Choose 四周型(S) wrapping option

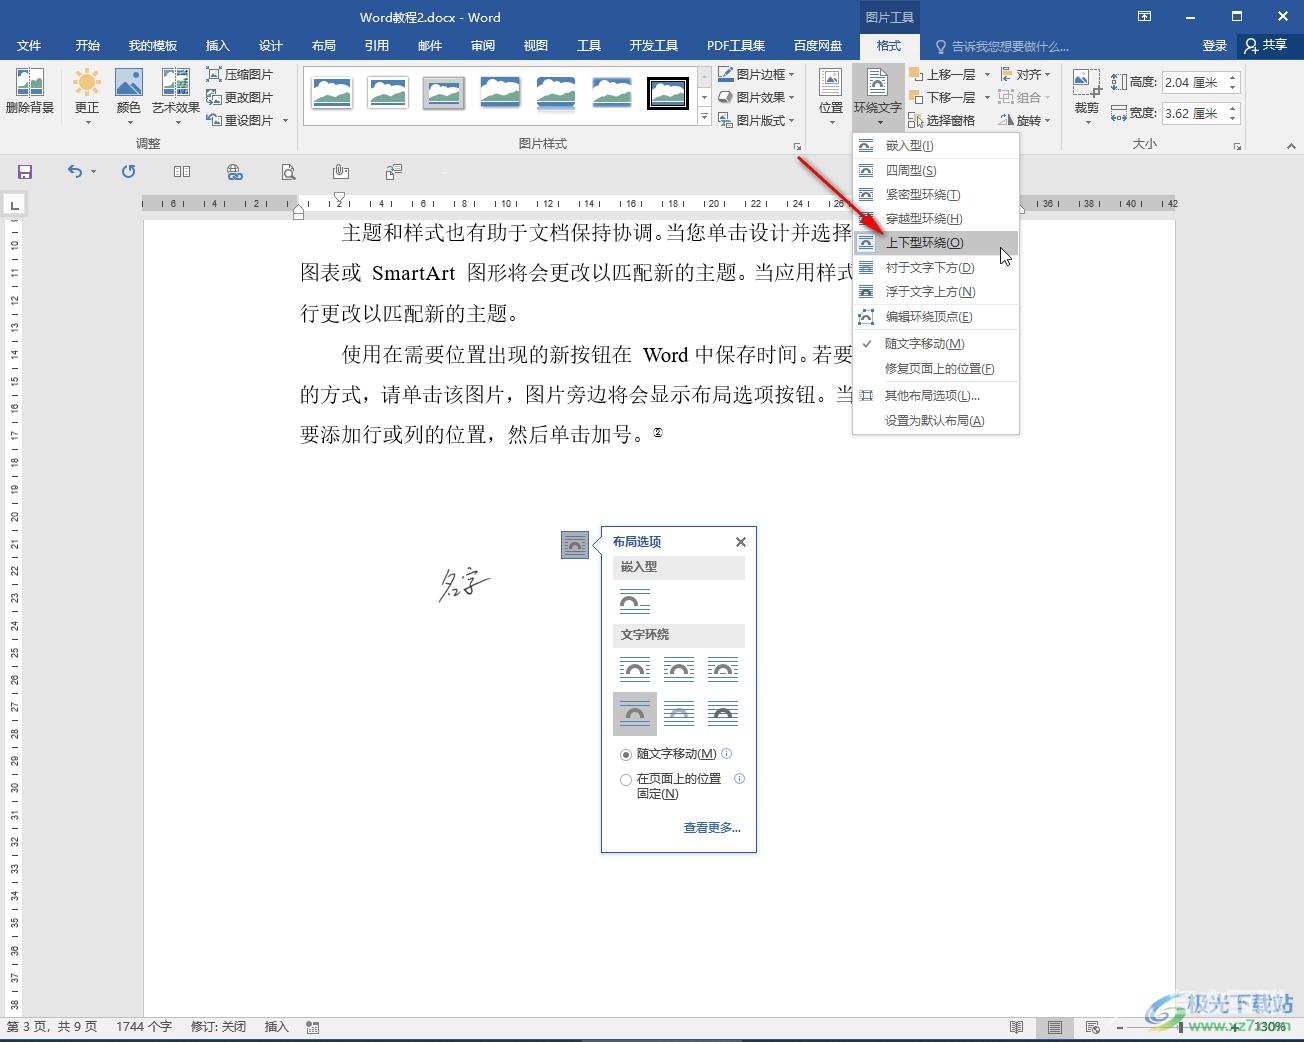coord(936,170)
